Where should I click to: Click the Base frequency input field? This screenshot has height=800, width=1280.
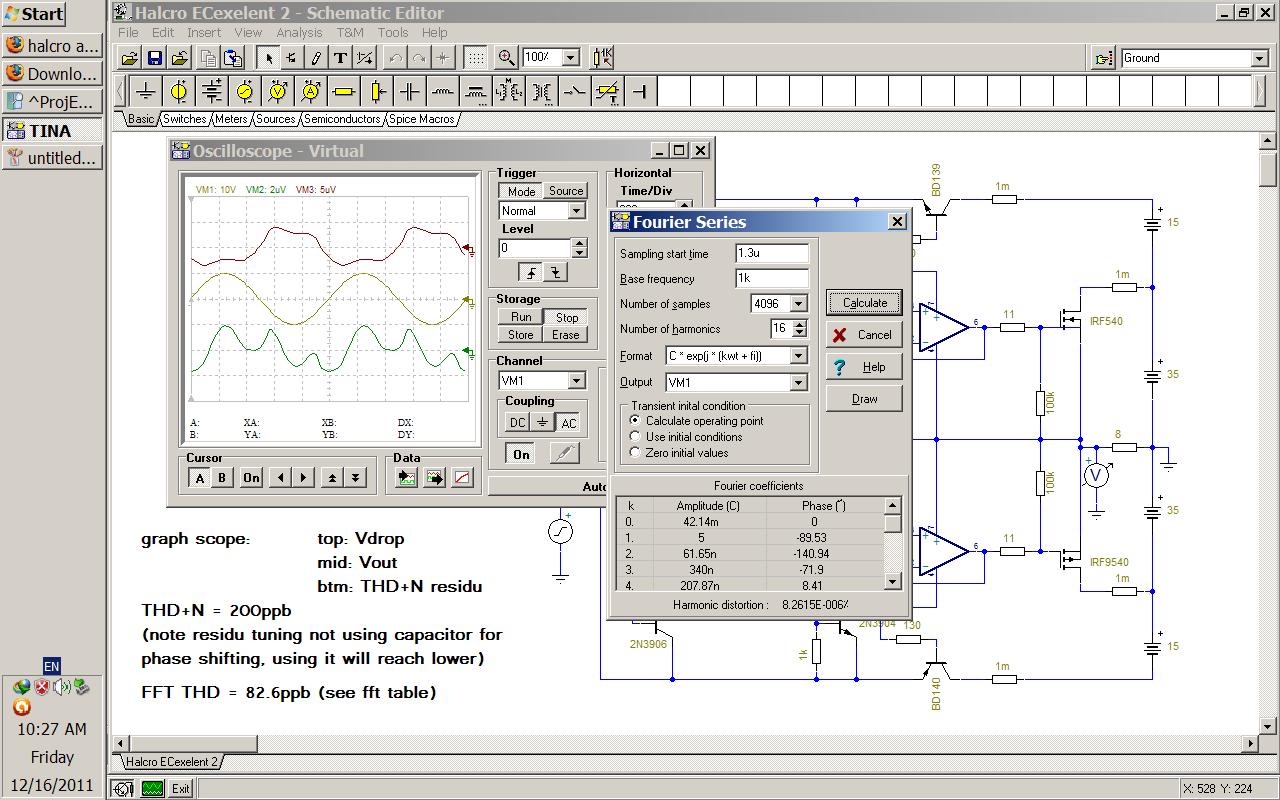click(772, 279)
